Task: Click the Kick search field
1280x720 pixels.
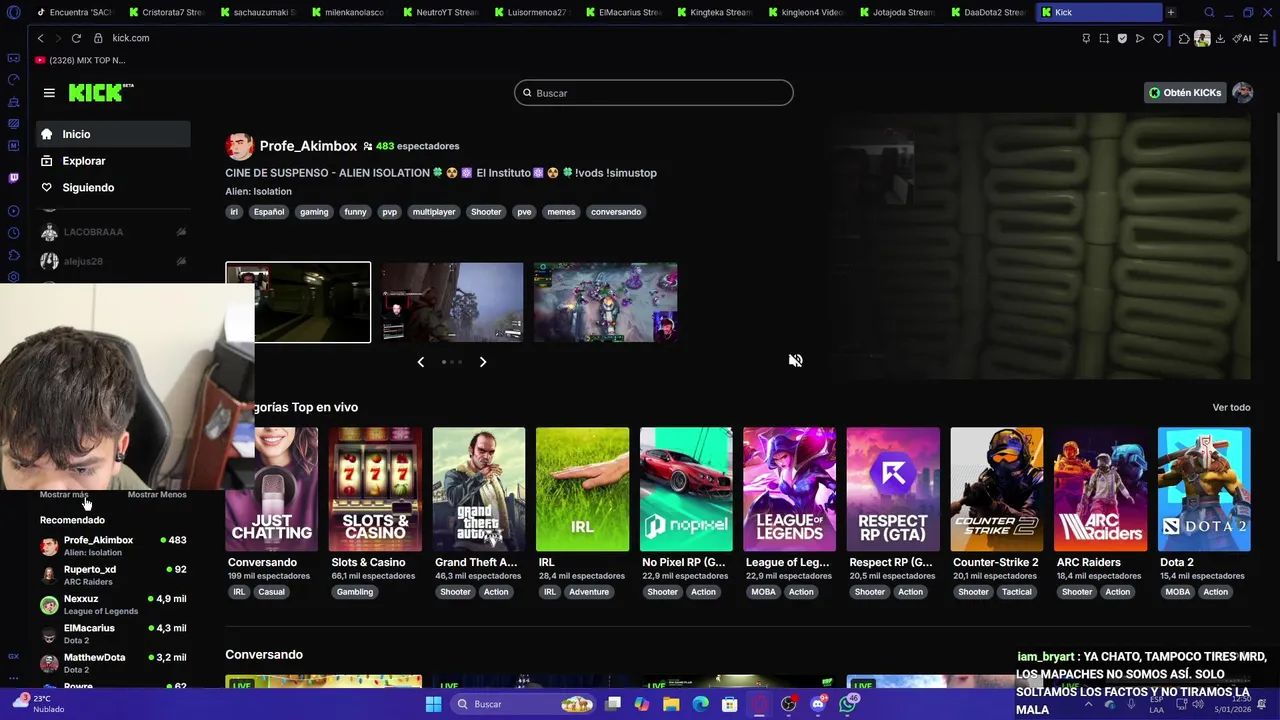Action: [654, 93]
